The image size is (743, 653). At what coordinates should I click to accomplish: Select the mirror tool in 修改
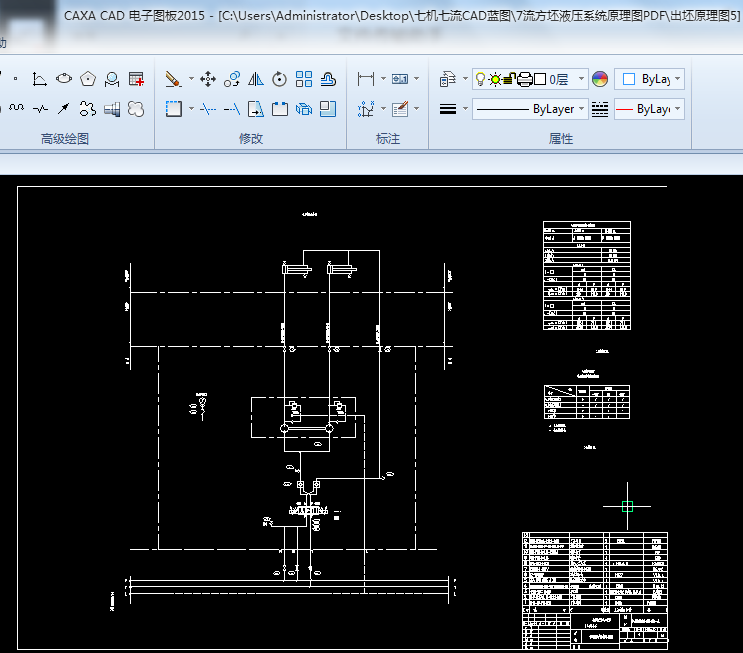(256, 78)
